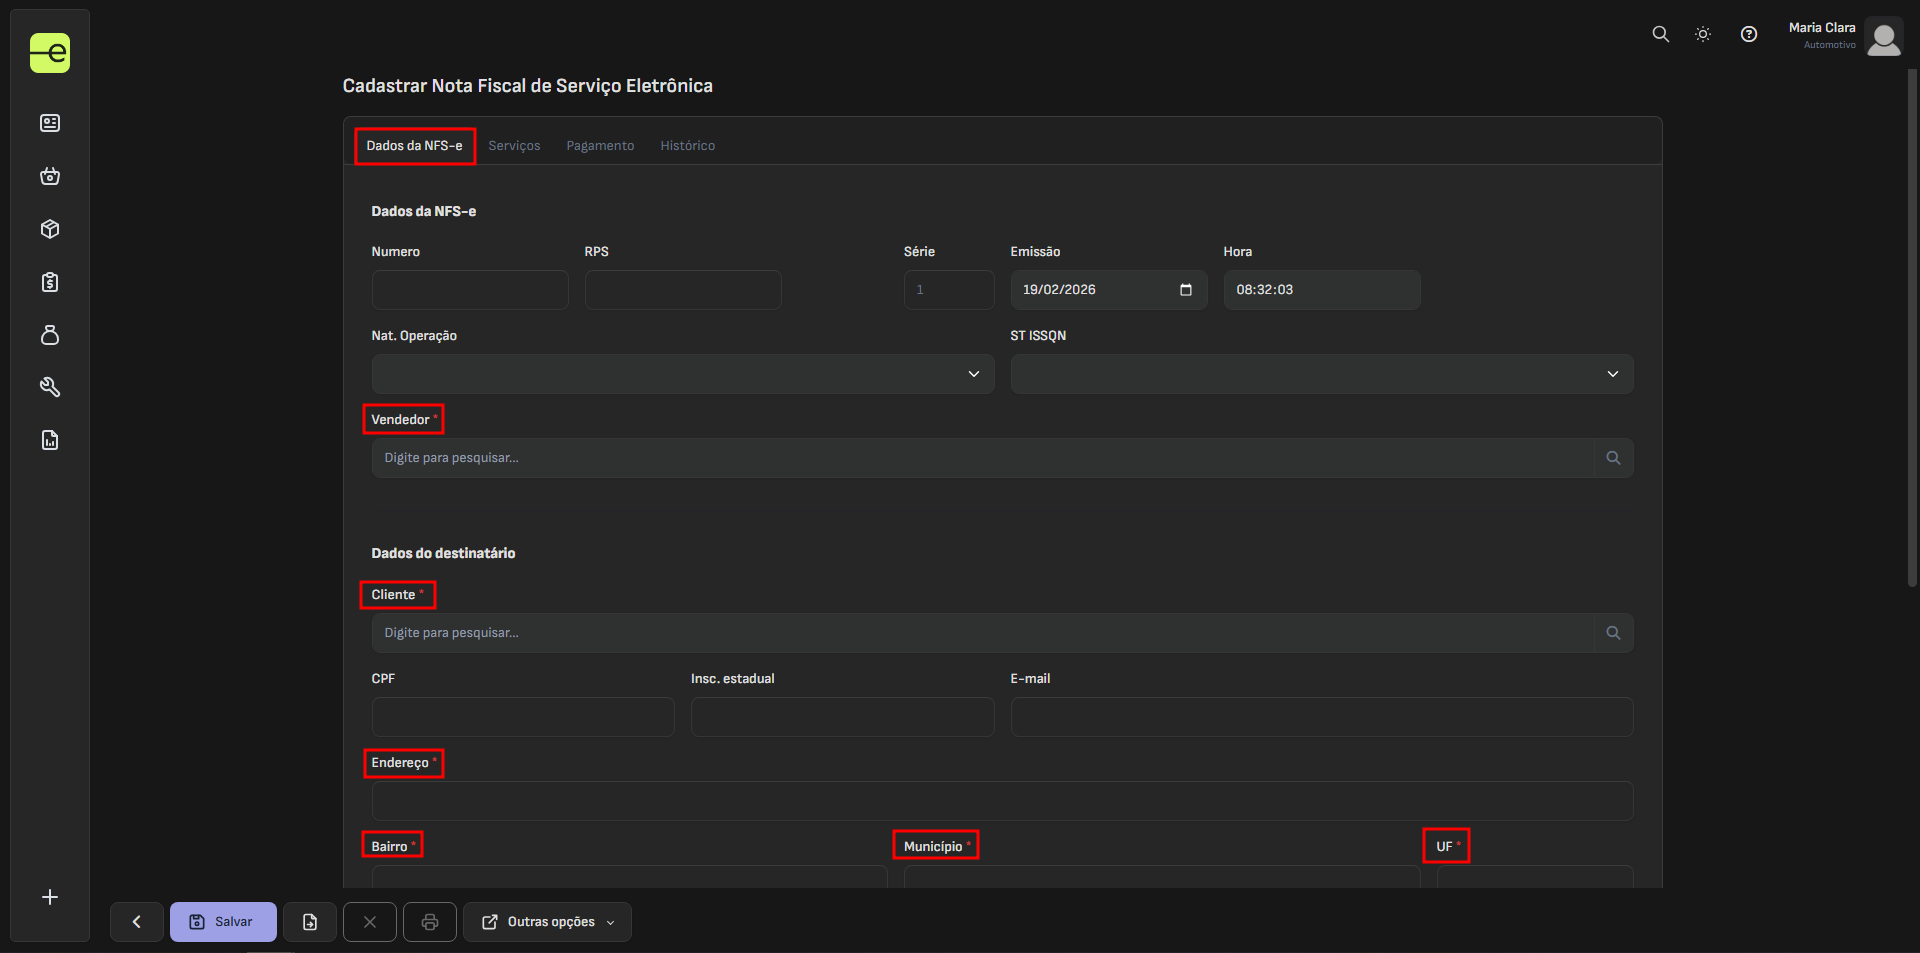Open the package box sidebar icon
Image resolution: width=1920 pixels, height=953 pixels.
tap(50, 229)
